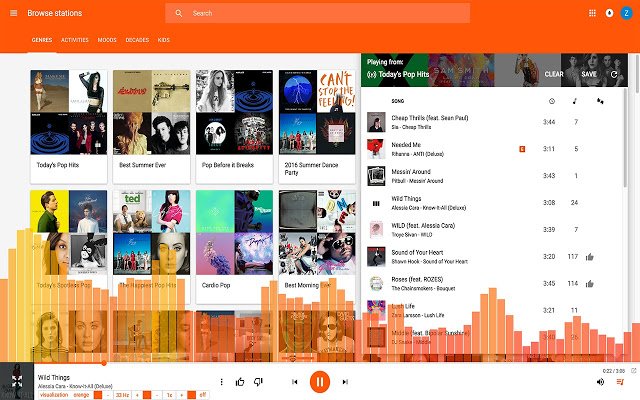This screenshot has height=400, width=640.
Task: Decrease multiplier with minus before 1x
Action: [157, 395]
